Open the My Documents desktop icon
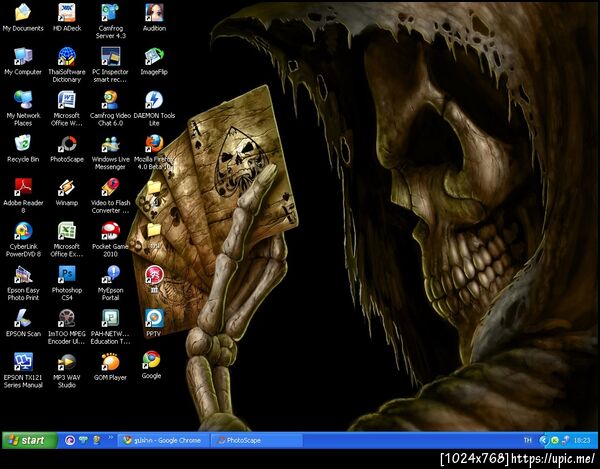 [23, 17]
